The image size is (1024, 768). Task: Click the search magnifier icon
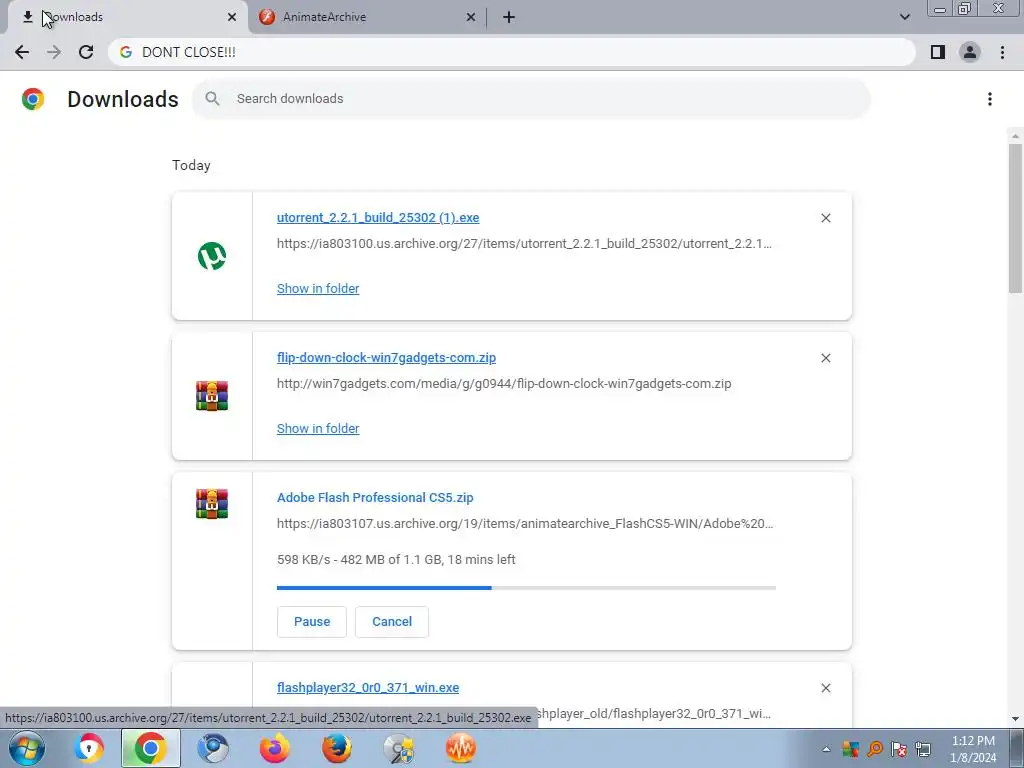(212, 99)
